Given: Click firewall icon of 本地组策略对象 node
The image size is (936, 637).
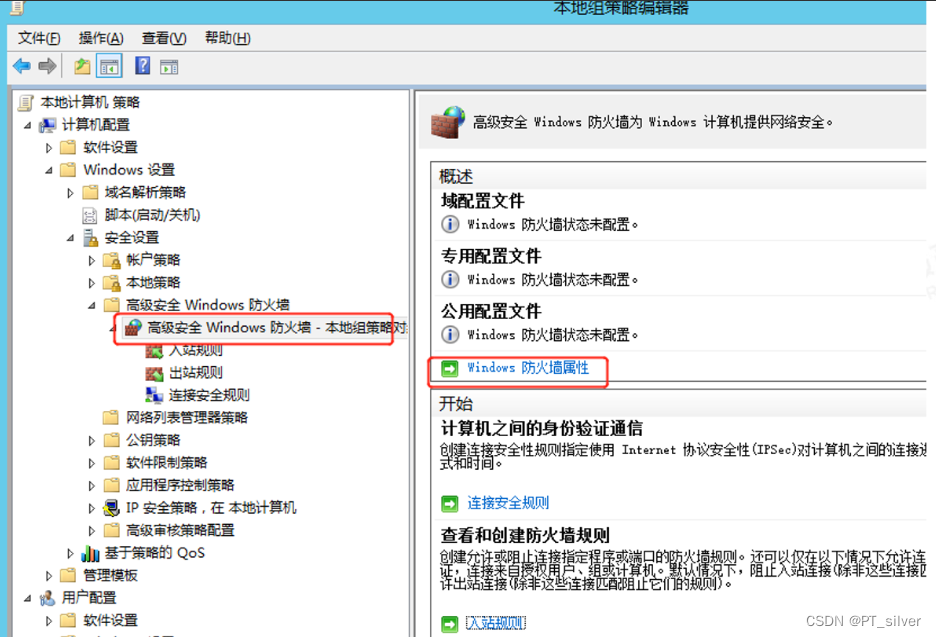Looking at the screenshot, I should pyautogui.click(x=133, y=328).
